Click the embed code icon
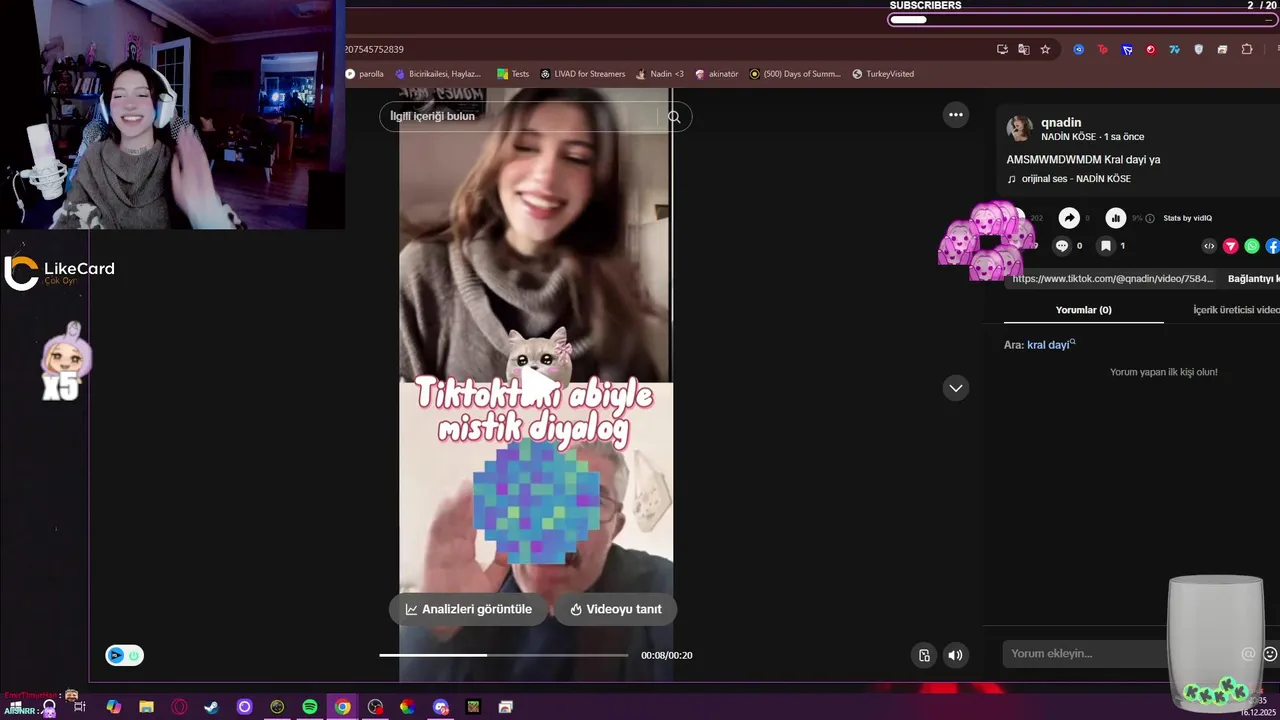1280x720 pixels. click(x=1209, y=246)
